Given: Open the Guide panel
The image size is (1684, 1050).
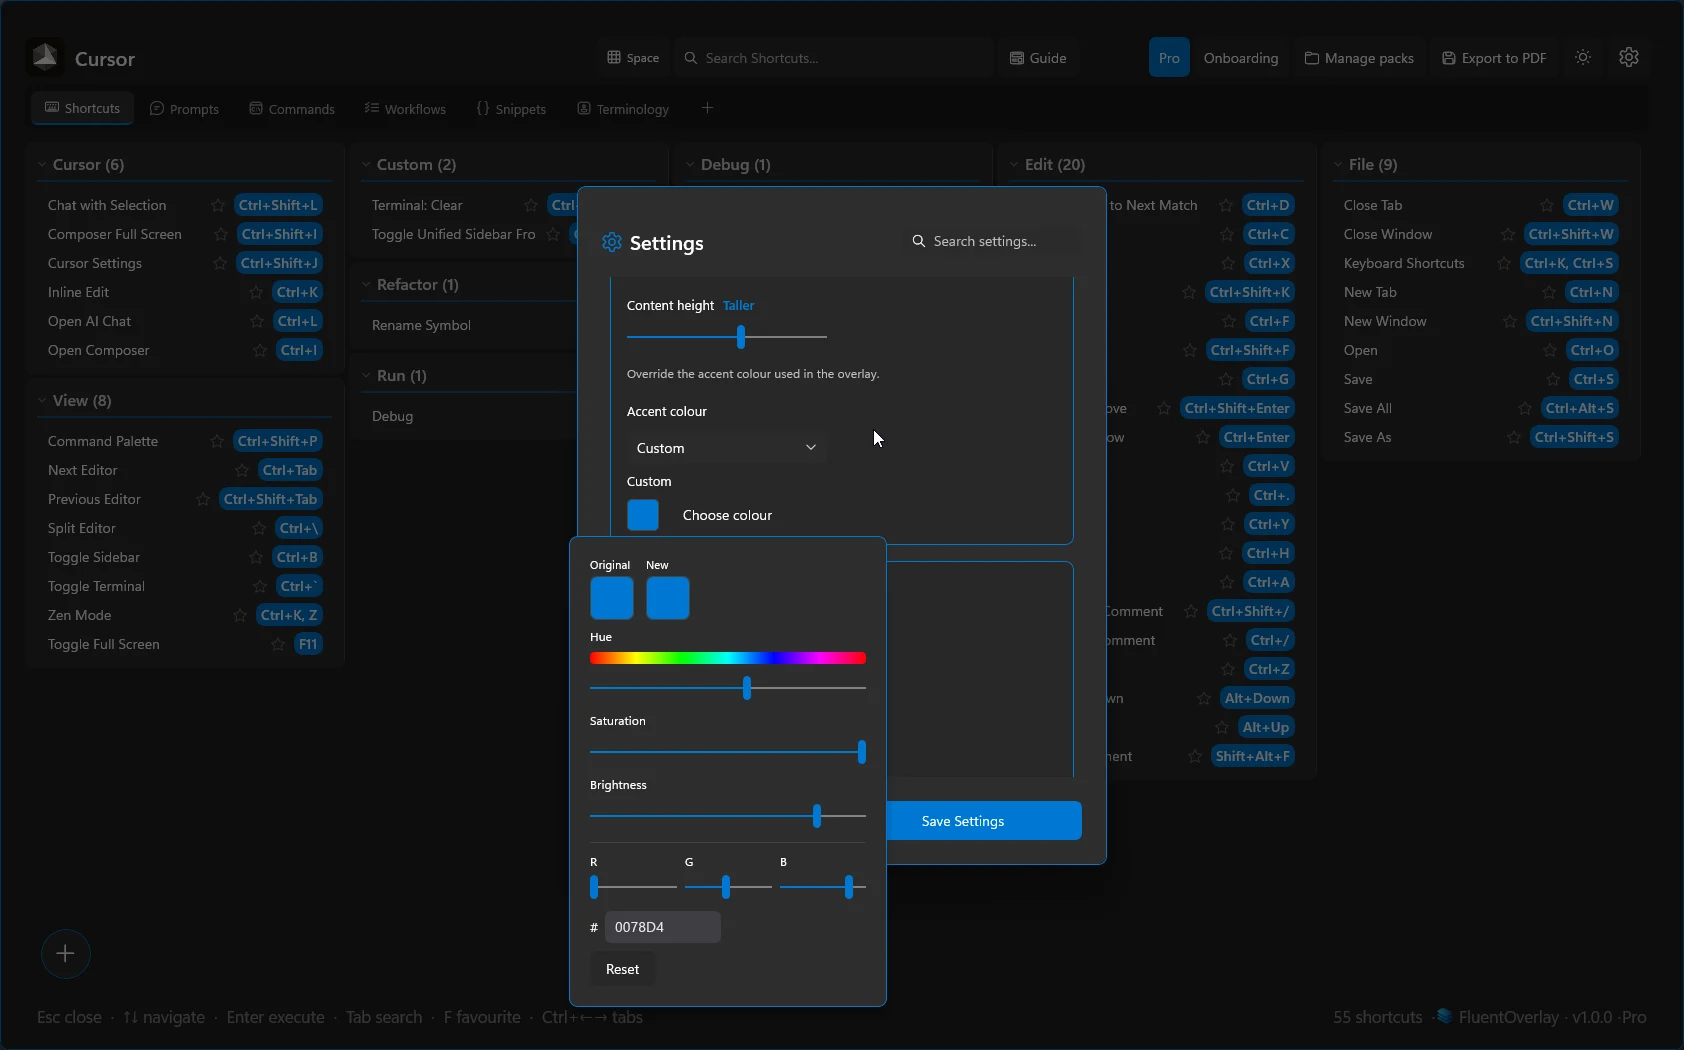Looking at the screenshot, I should click(1038, 58).
